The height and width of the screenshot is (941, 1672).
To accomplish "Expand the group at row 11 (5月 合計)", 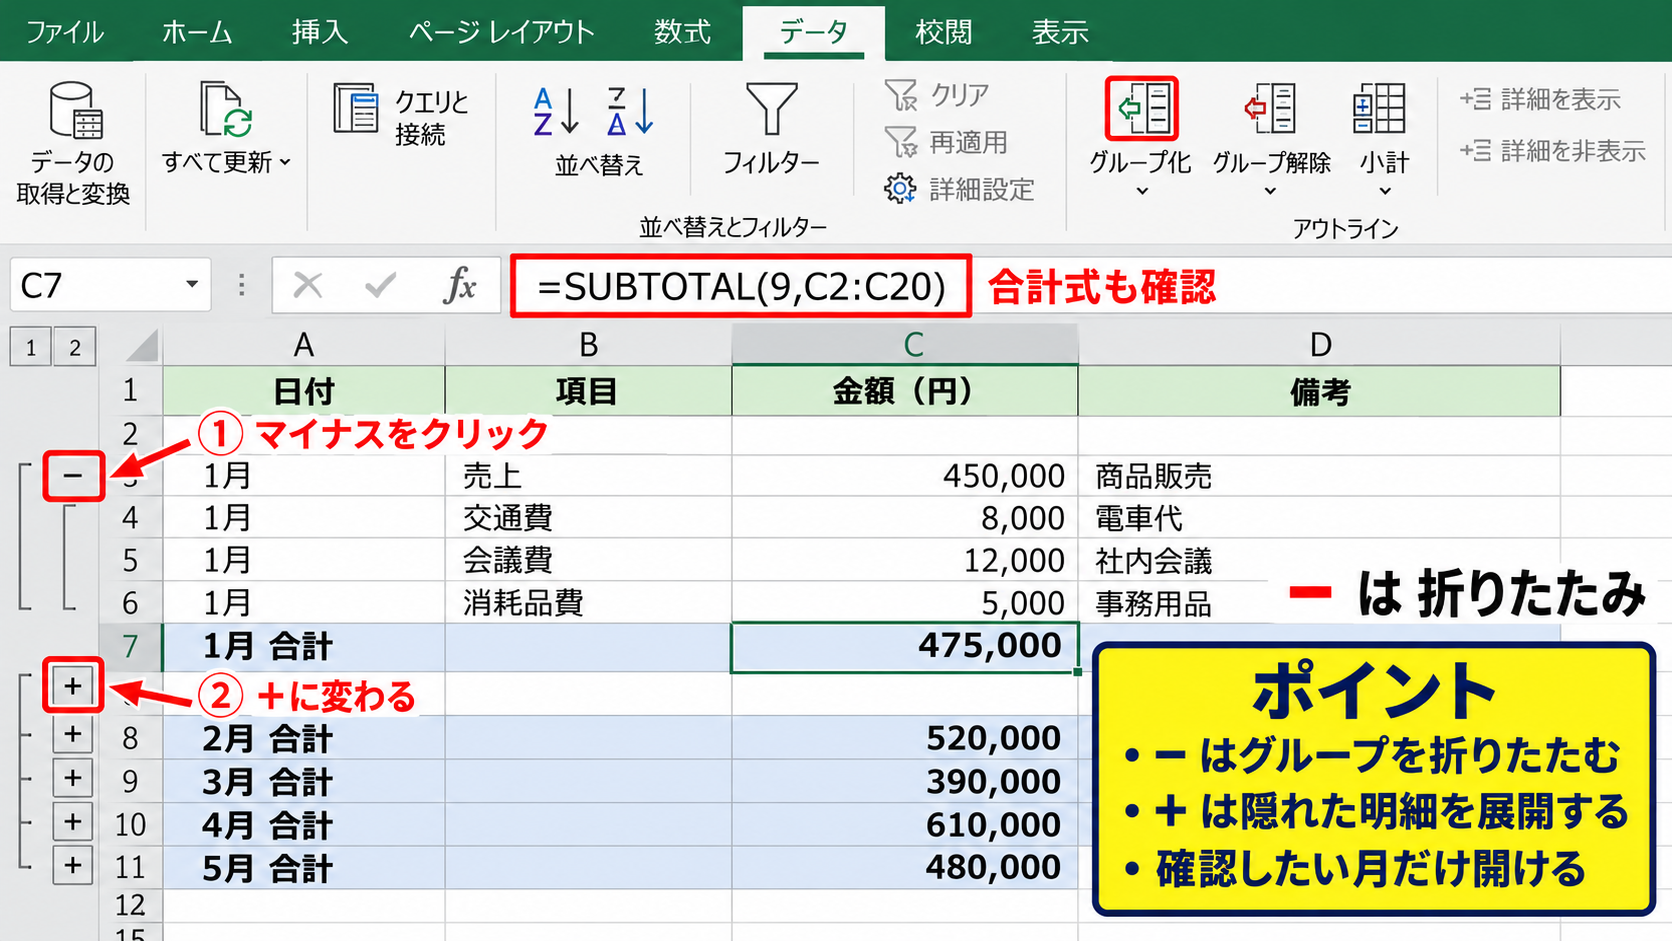I will click(x=73, y=865).
